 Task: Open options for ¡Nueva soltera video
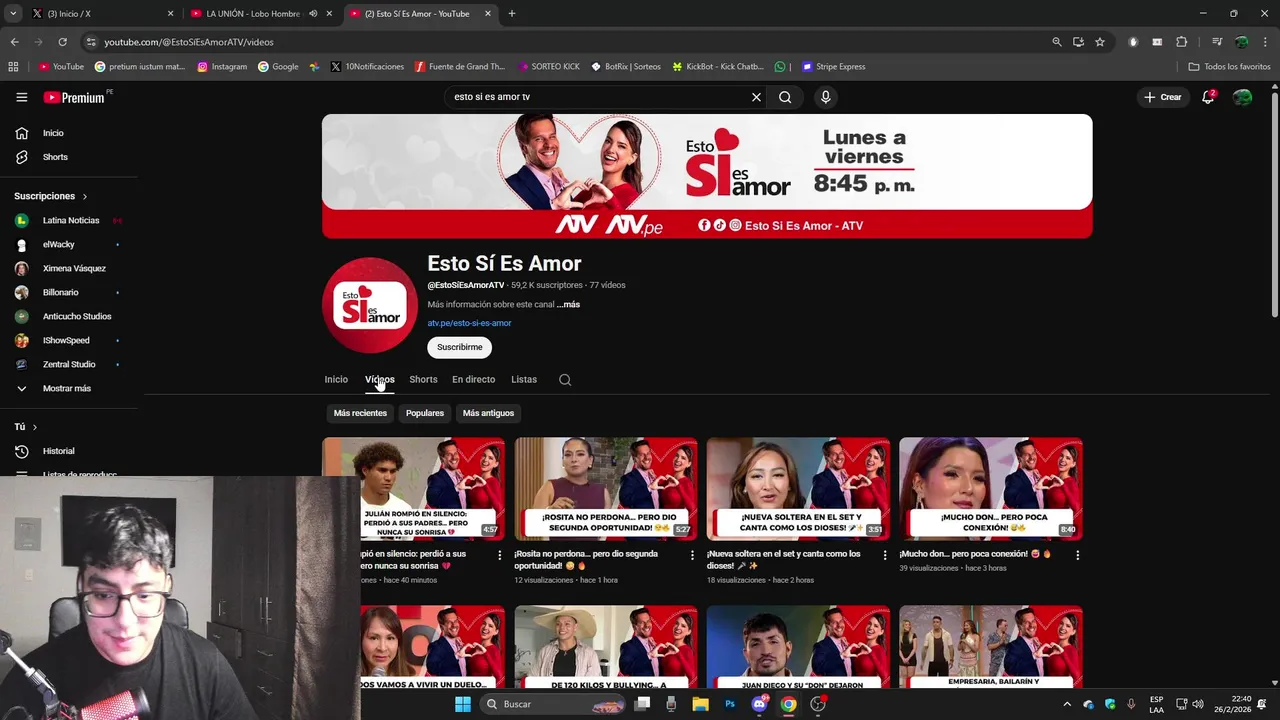884,555
